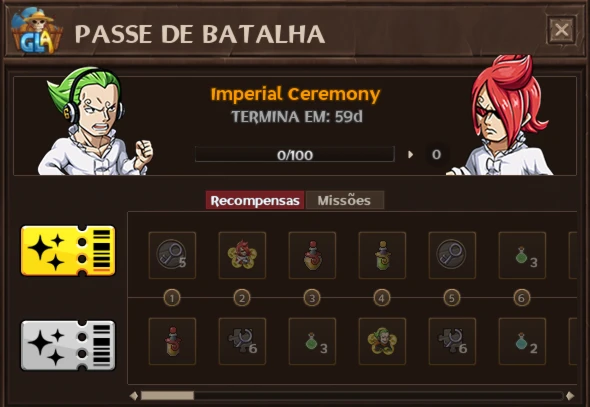The height and width of the screenshot is (407, 590).
Task: Select the green-haired character reward at level 4
Action: (382, 341)
